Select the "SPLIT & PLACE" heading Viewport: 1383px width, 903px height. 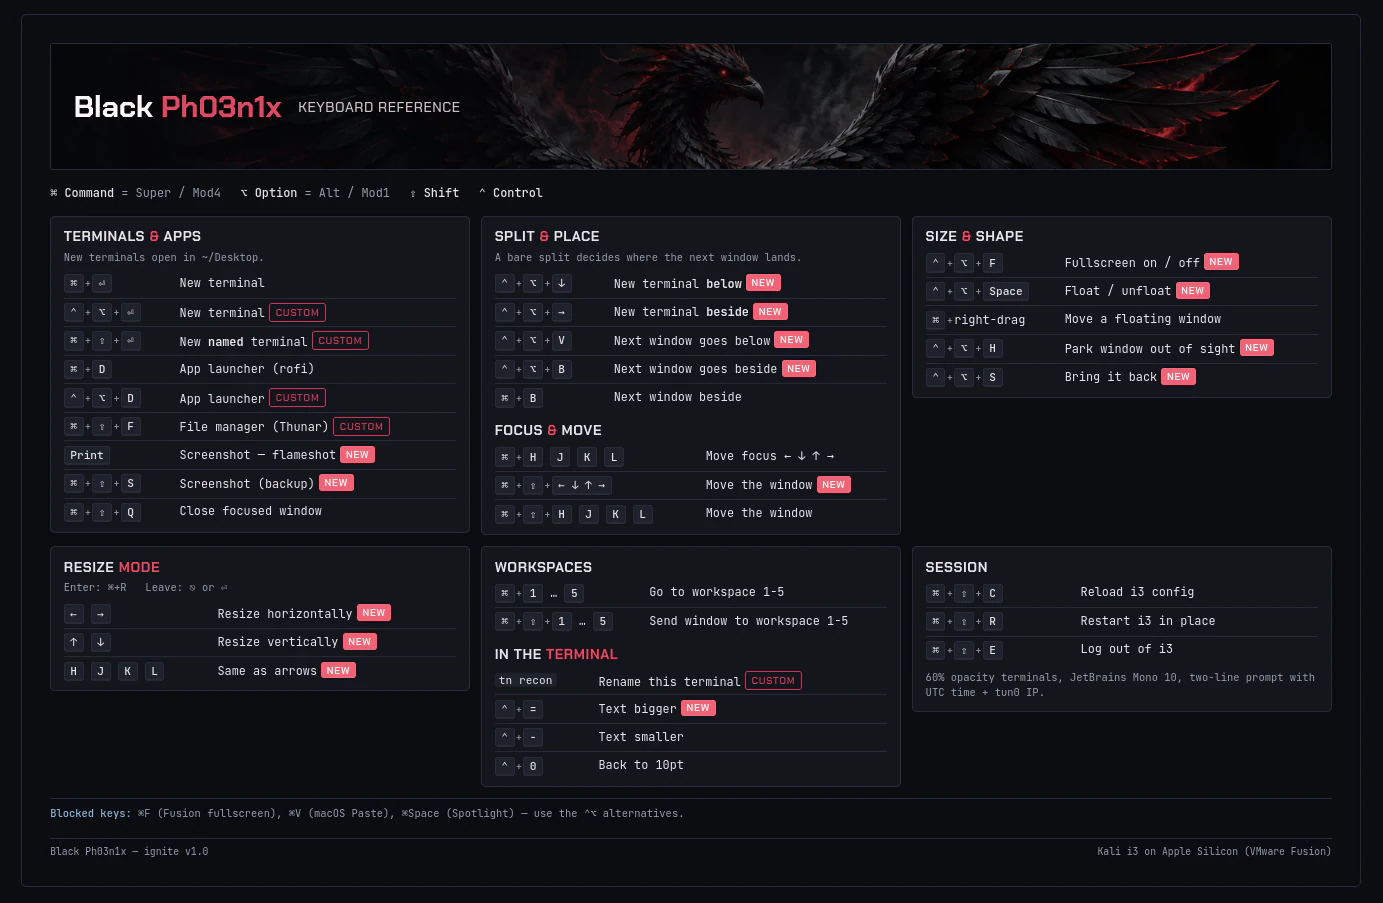pos(547,236)
